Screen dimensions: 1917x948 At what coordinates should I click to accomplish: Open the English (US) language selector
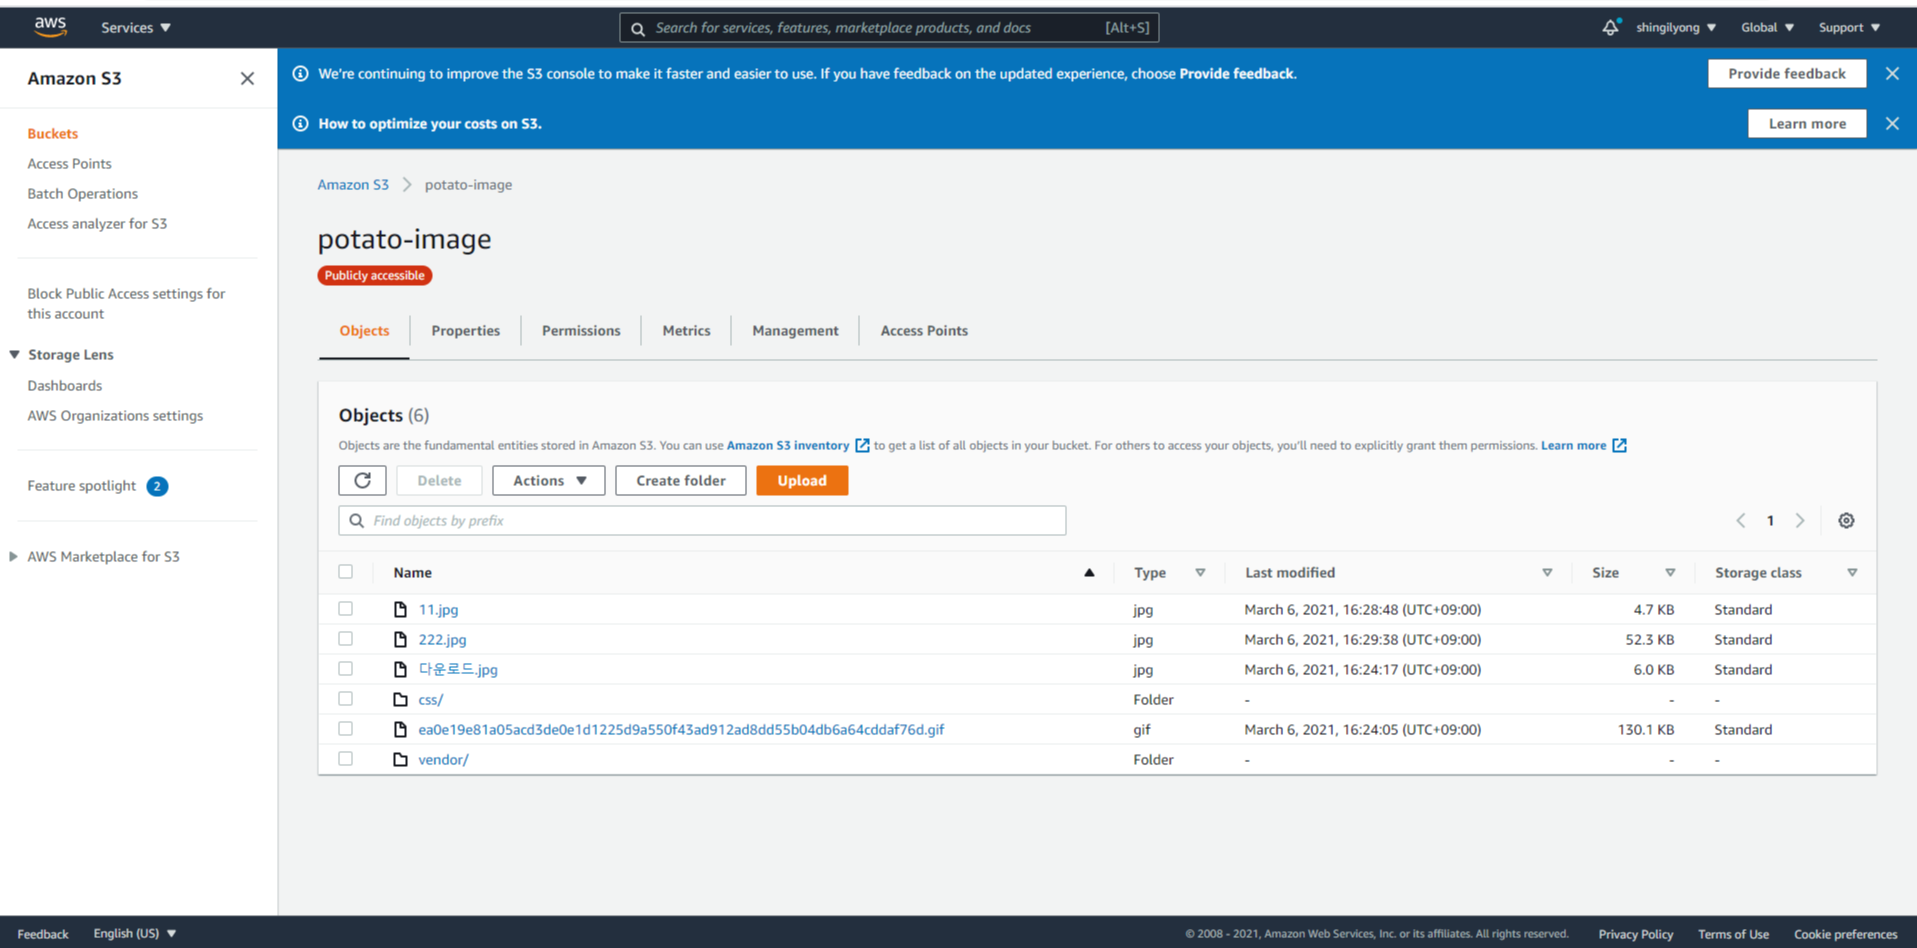pyautogui.click(x=135, y=933)
